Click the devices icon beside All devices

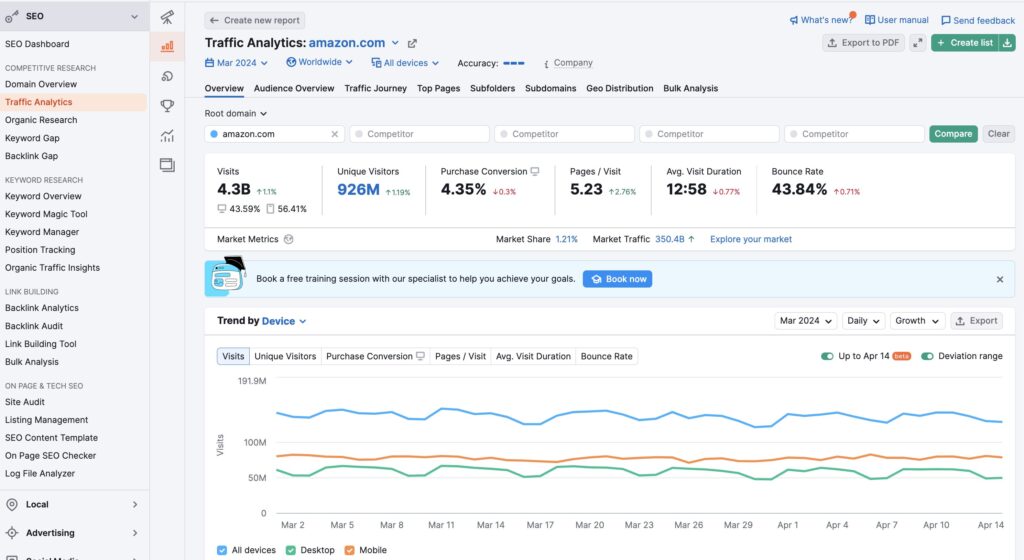click(x=376, y=63)
